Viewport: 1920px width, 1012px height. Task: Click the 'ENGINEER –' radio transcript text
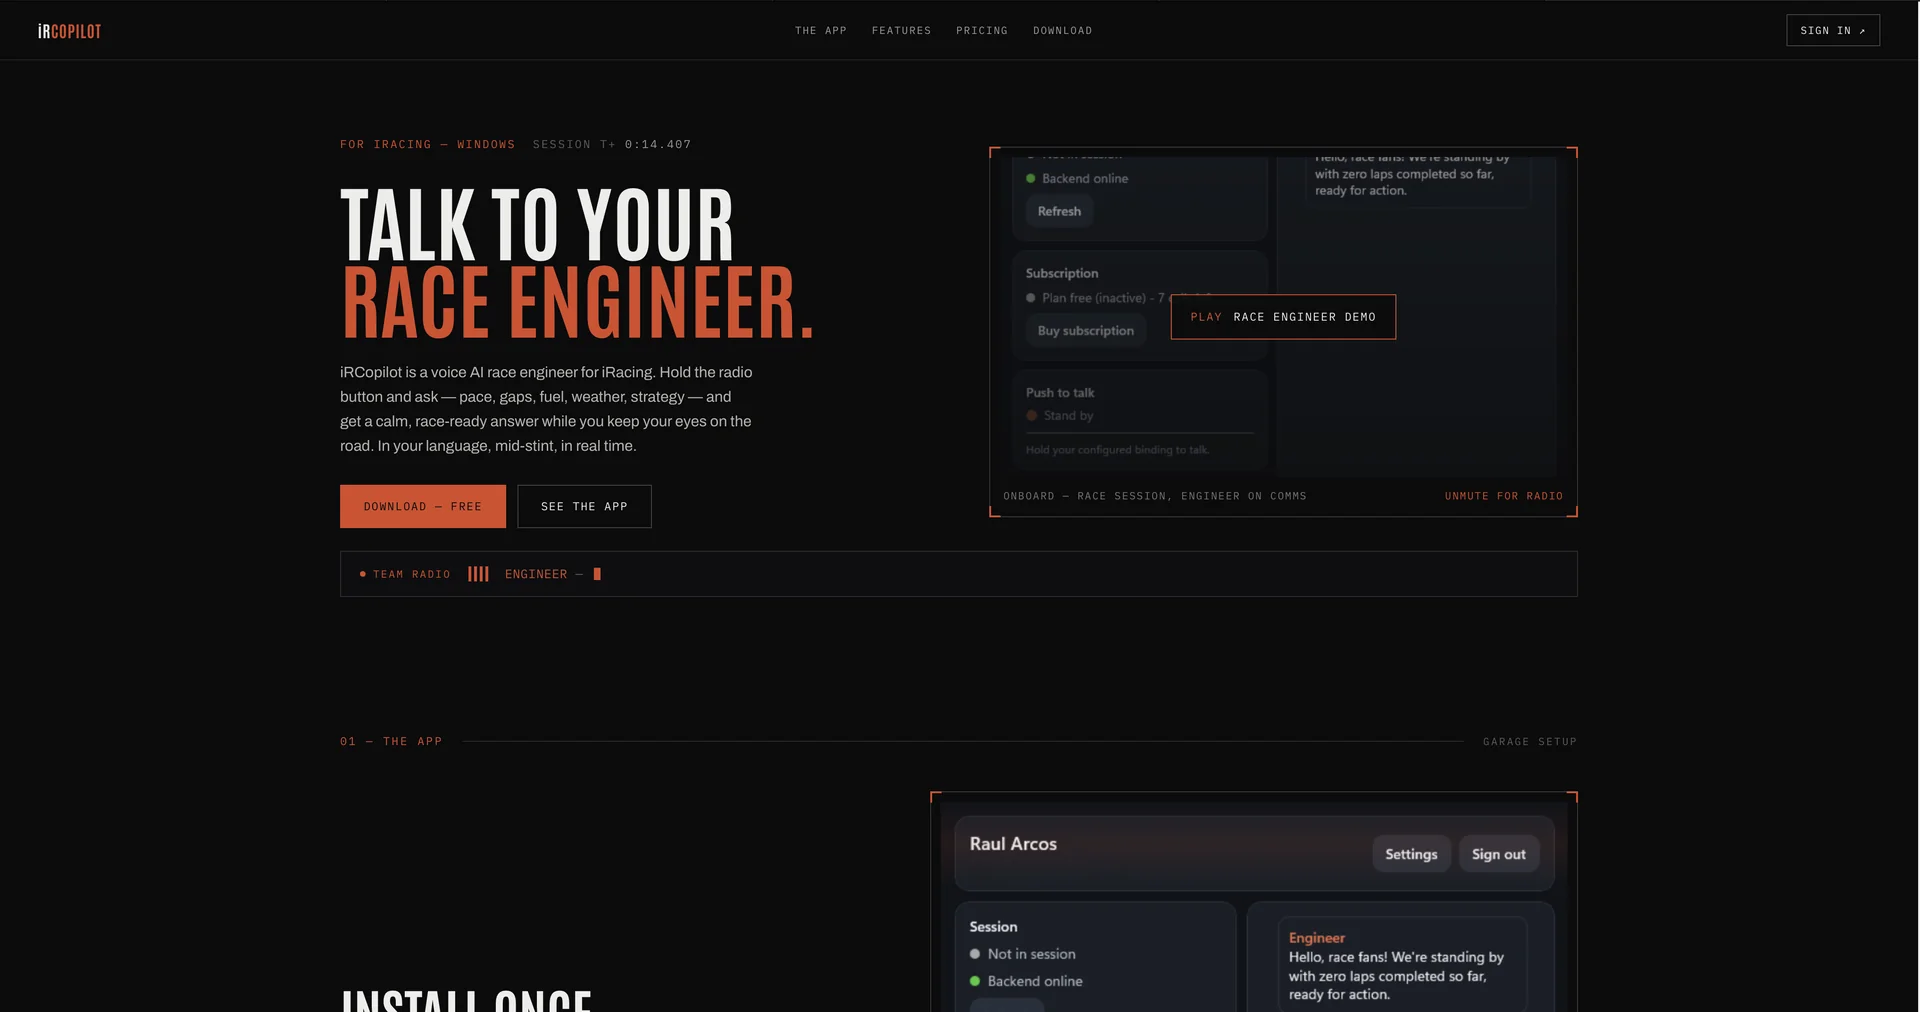coord(543,574)
